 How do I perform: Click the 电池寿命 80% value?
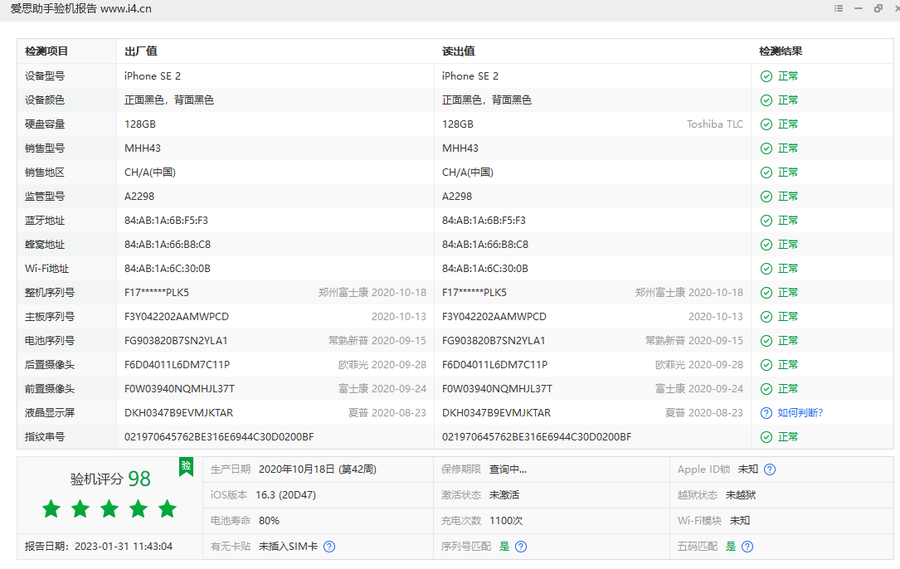pyautogui.click(x=269, y=521)
